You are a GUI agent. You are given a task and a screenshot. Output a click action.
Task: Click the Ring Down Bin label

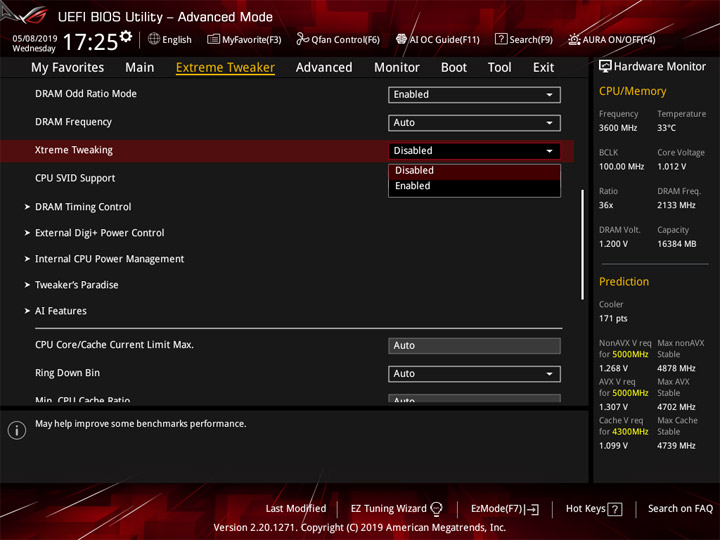point(68,373)
